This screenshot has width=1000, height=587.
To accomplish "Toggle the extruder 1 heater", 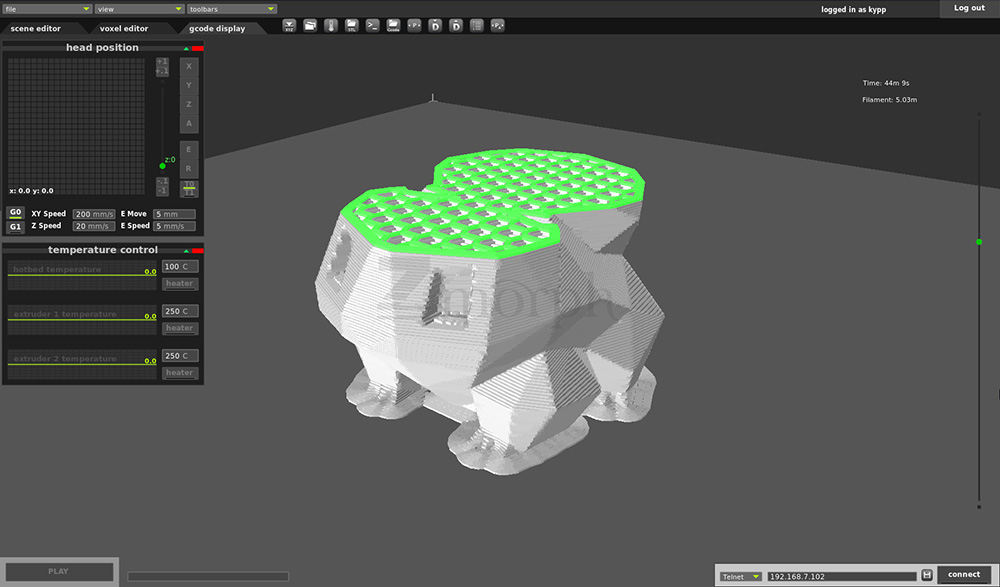I will (180, 328).
